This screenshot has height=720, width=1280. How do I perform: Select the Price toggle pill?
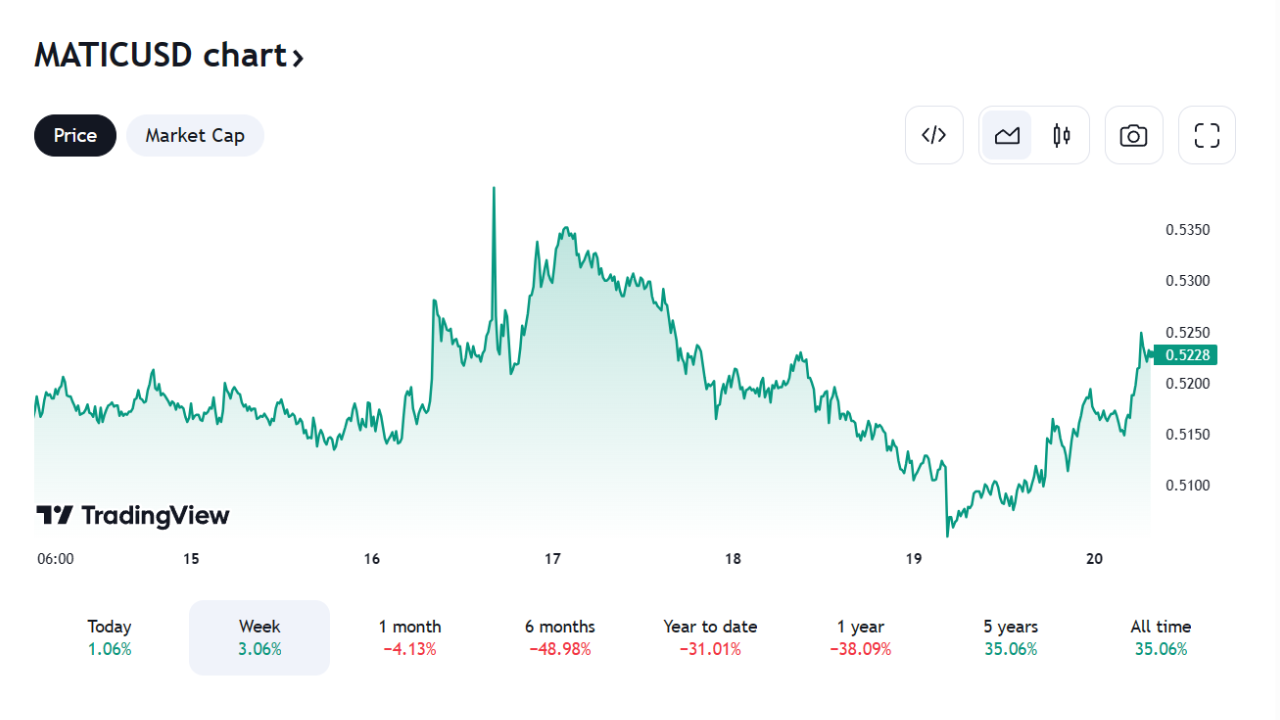(75, 135)
